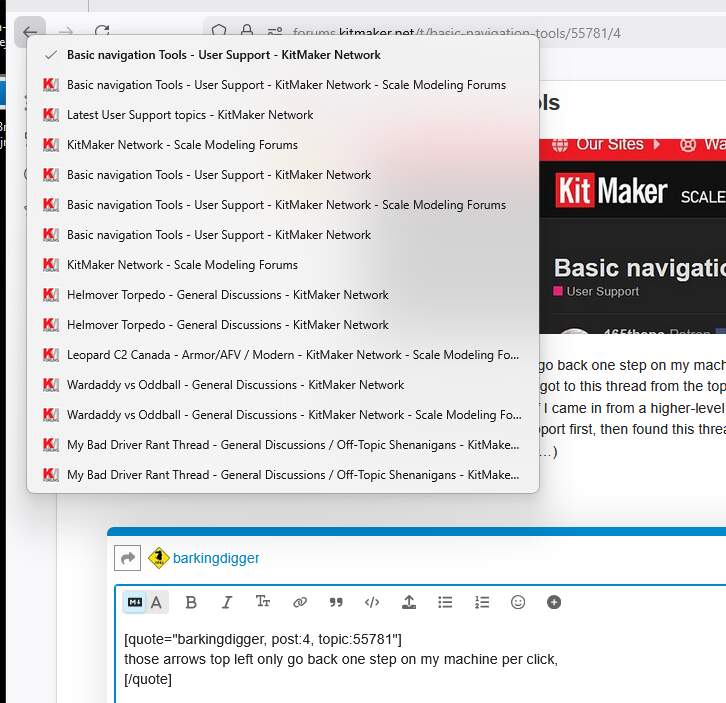Screen dimensions: 726x703
Task: Click the upload icon in the editor
Action: (408, 602)
